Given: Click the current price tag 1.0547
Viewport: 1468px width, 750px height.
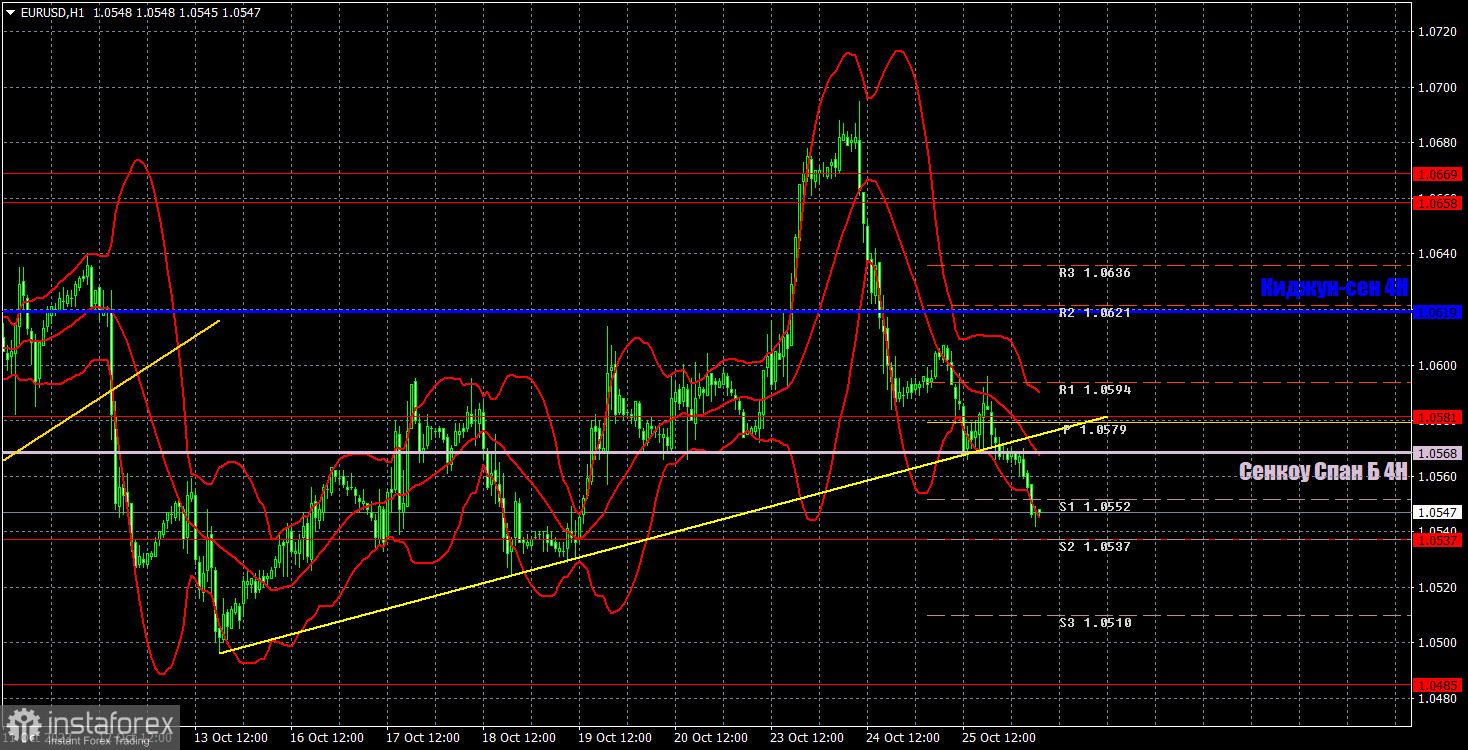Looking at the screenshot, I should (1439, 512).
